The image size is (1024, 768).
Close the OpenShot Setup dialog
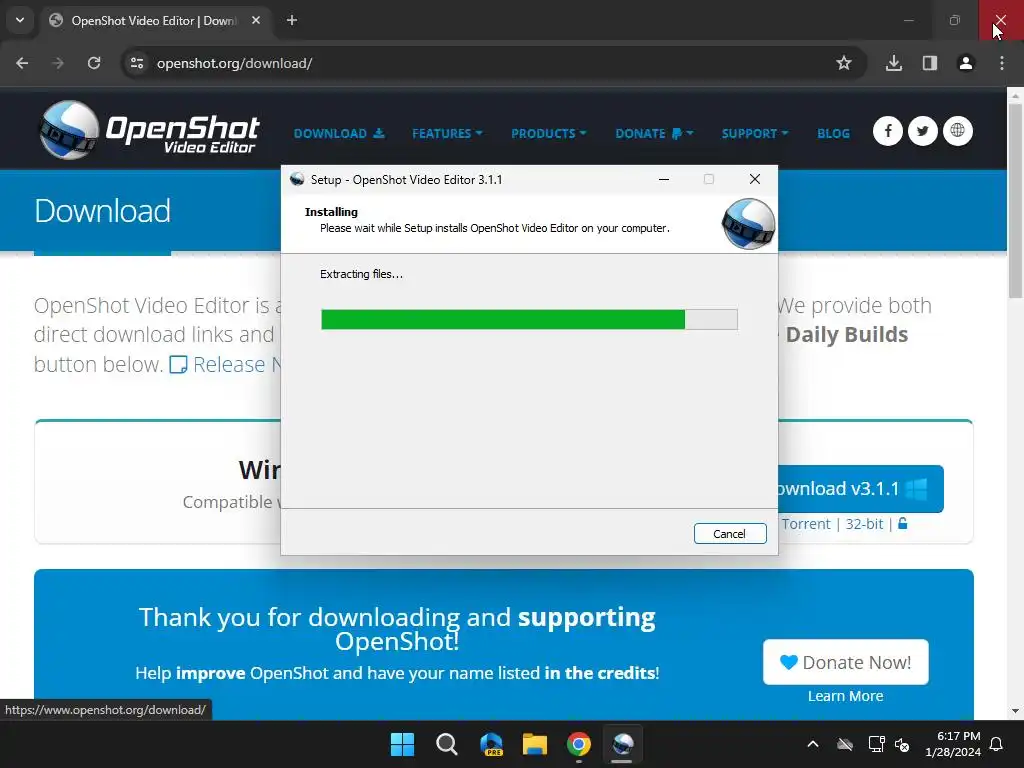(x=754, y=179)
